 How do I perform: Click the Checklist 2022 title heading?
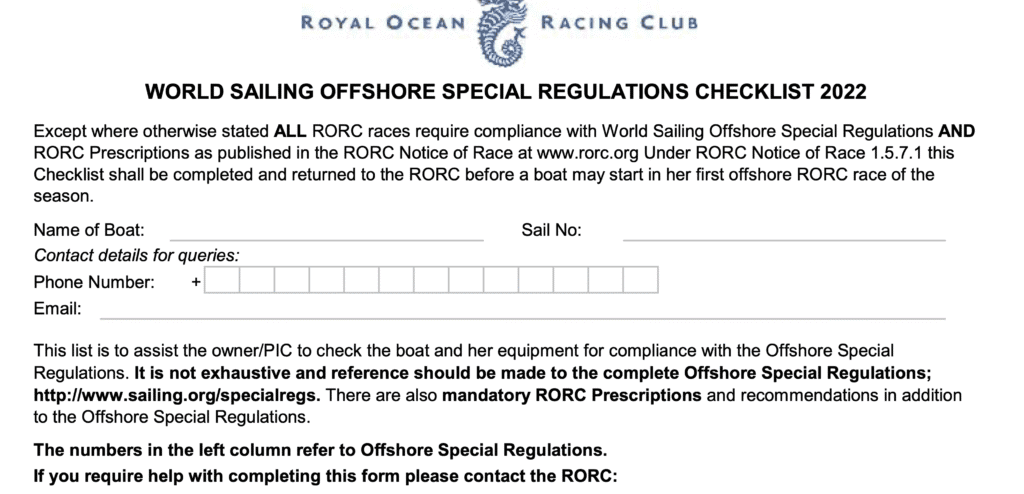505,91
